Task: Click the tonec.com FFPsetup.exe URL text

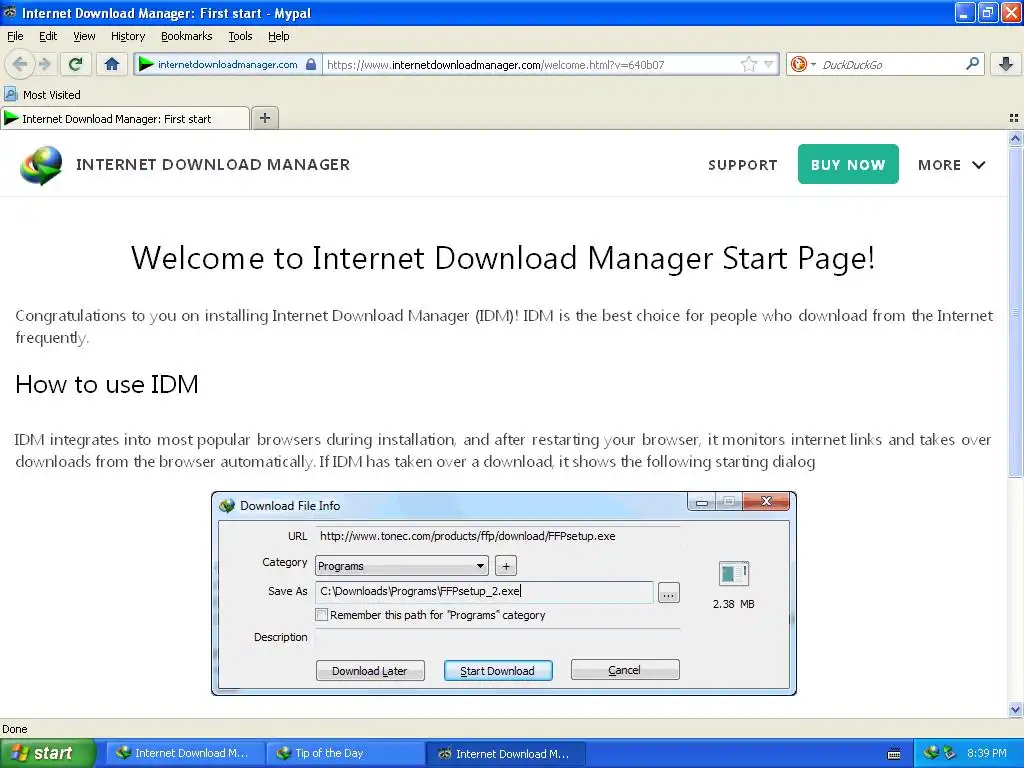Action: (467, 536)
